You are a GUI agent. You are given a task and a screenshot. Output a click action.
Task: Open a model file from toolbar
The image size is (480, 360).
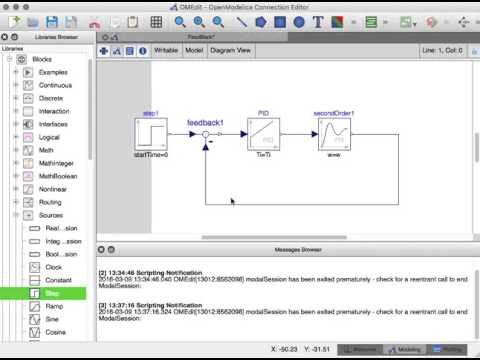pos(33,22)
